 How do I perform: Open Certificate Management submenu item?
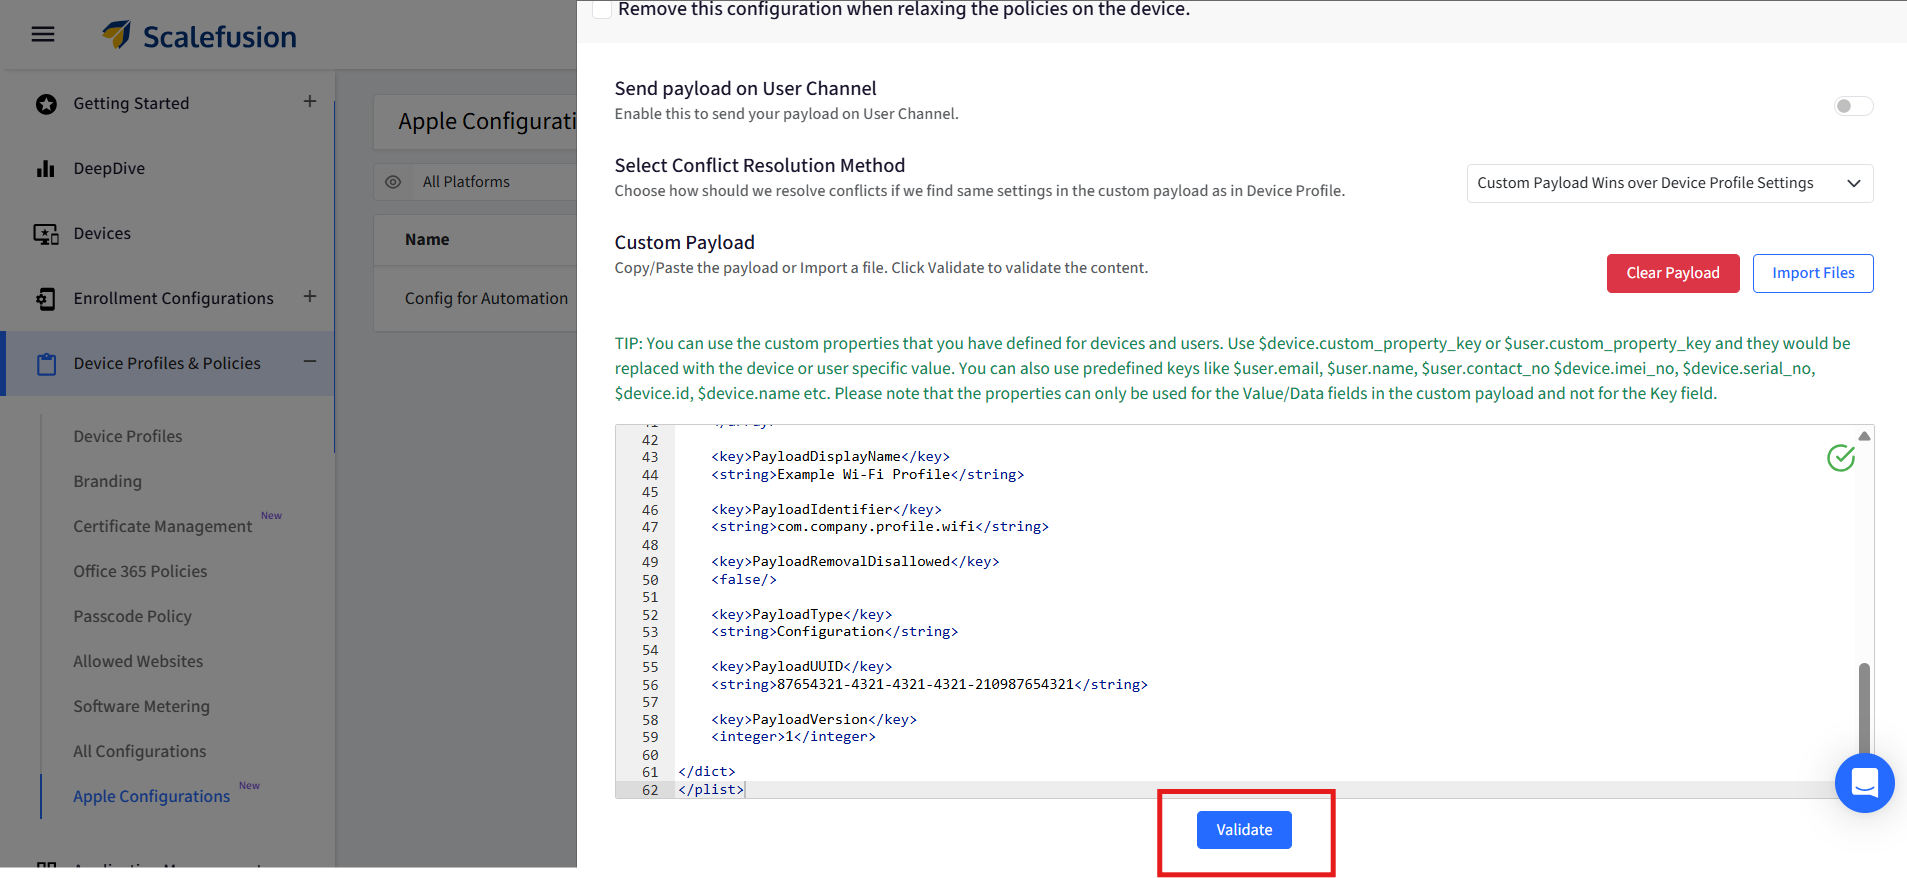point(162,527)
